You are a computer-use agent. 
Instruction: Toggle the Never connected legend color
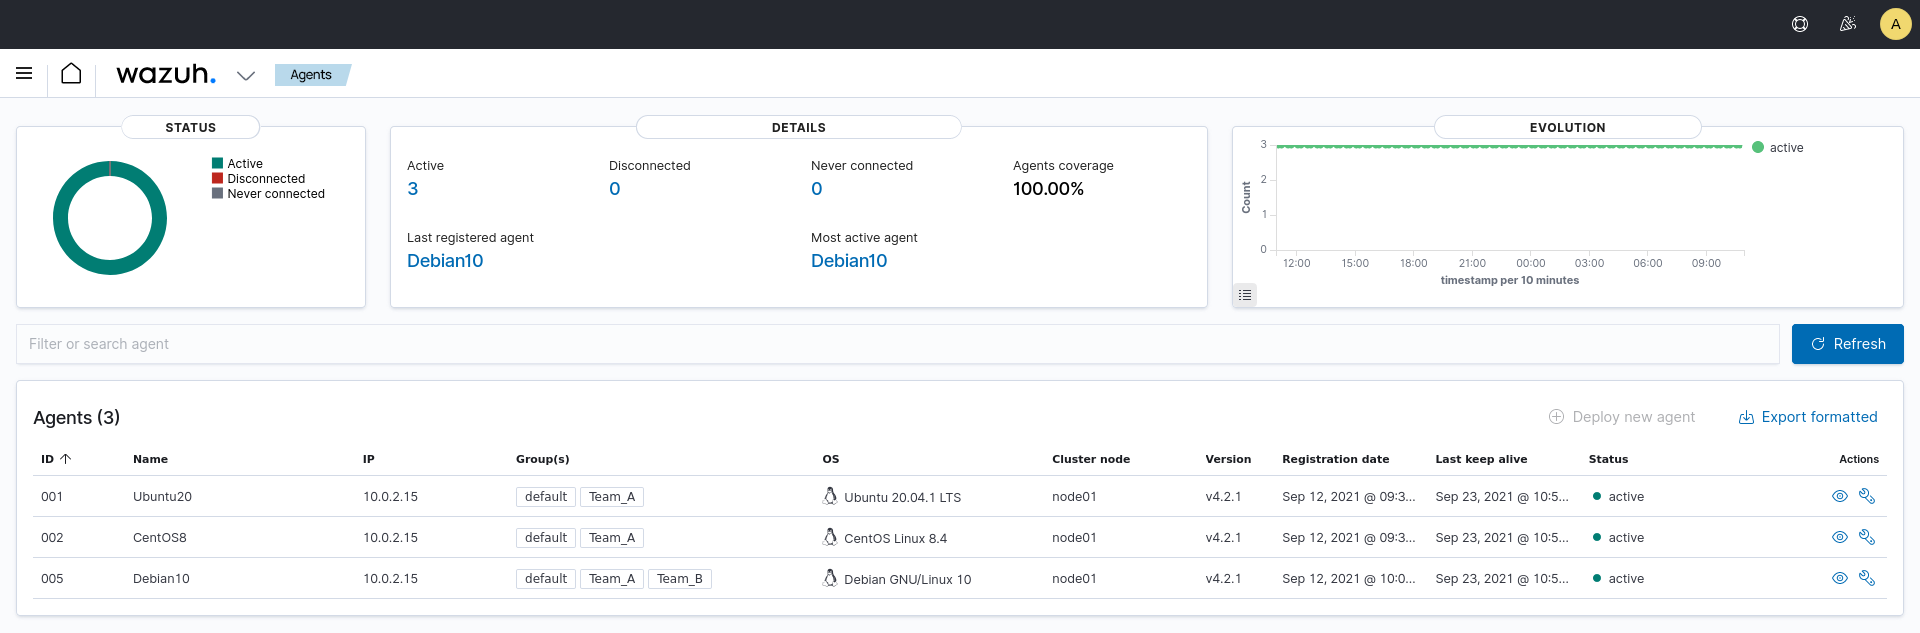coord(217,193)
